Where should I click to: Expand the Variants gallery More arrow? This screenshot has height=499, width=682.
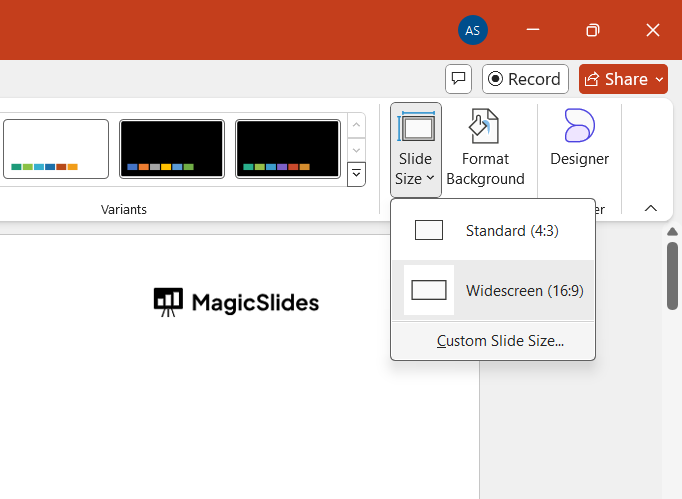pos(356,174)
